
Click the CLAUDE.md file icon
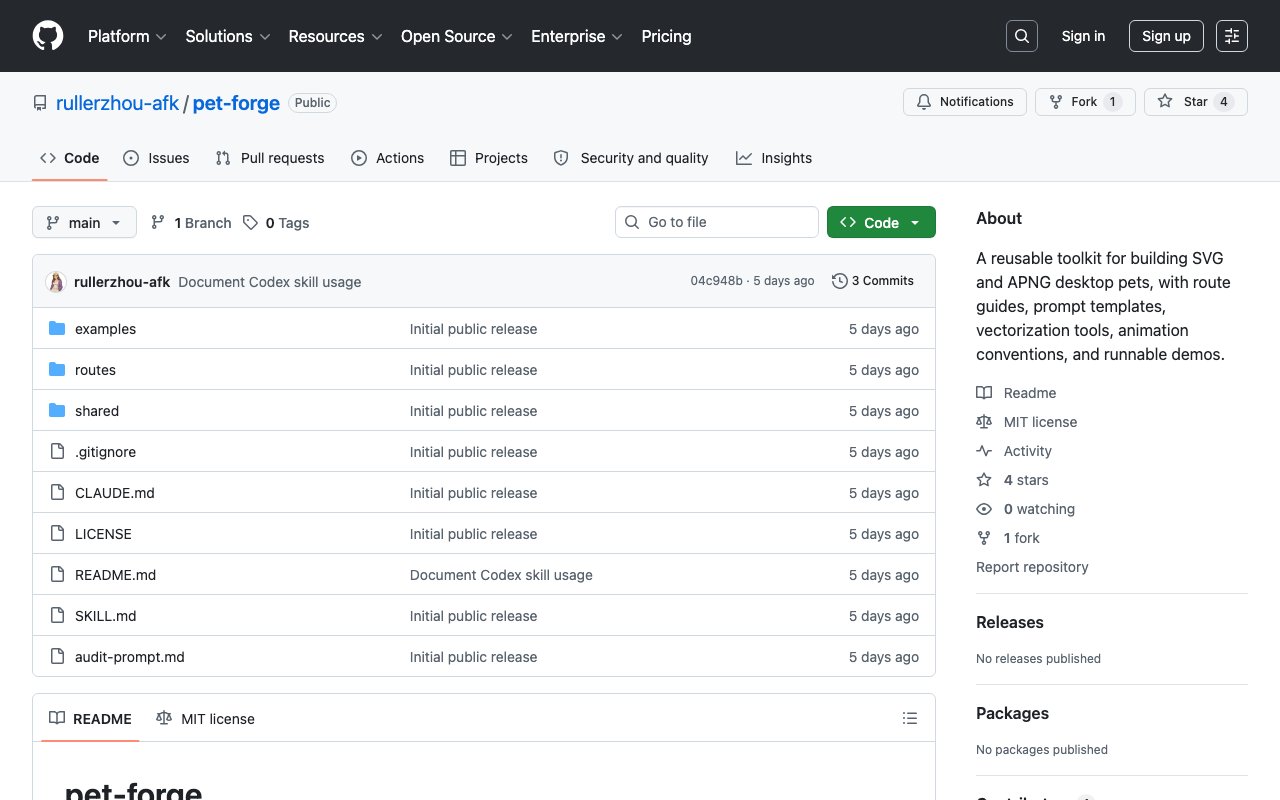click(x=57, y=493)
